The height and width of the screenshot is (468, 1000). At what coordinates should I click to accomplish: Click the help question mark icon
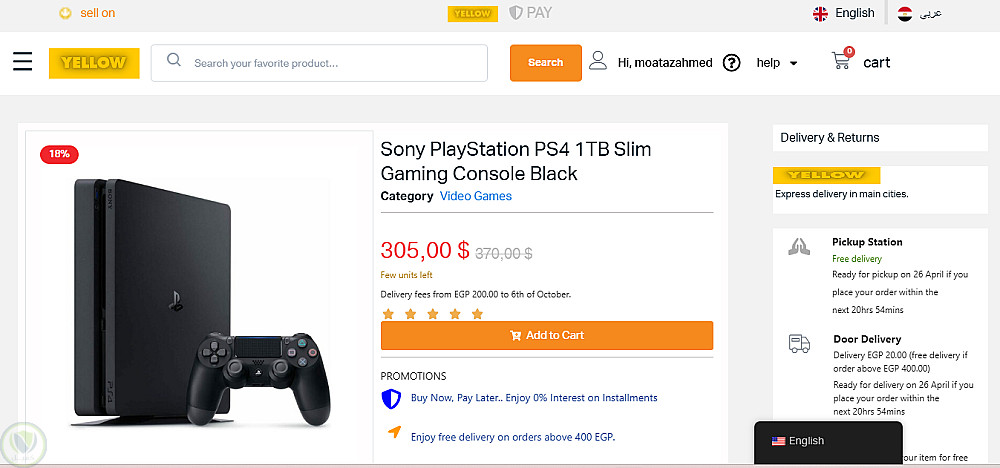pos(732,63)
